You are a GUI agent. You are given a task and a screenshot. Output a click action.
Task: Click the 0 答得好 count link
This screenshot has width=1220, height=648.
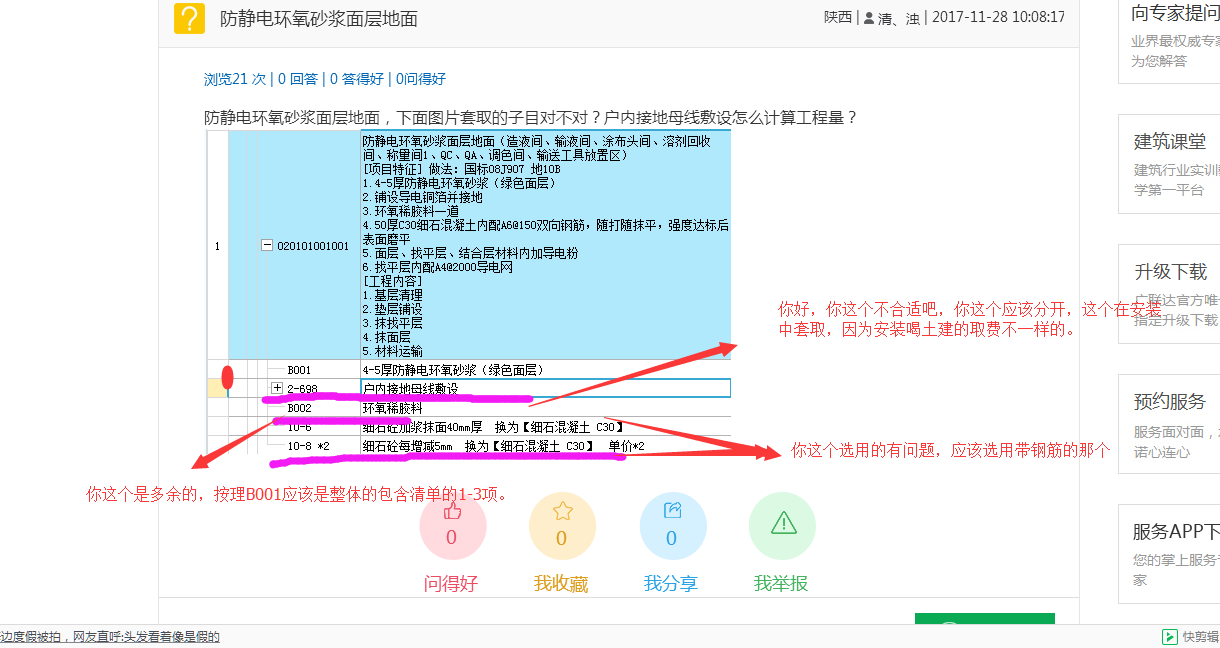click(x=357, y=79)
